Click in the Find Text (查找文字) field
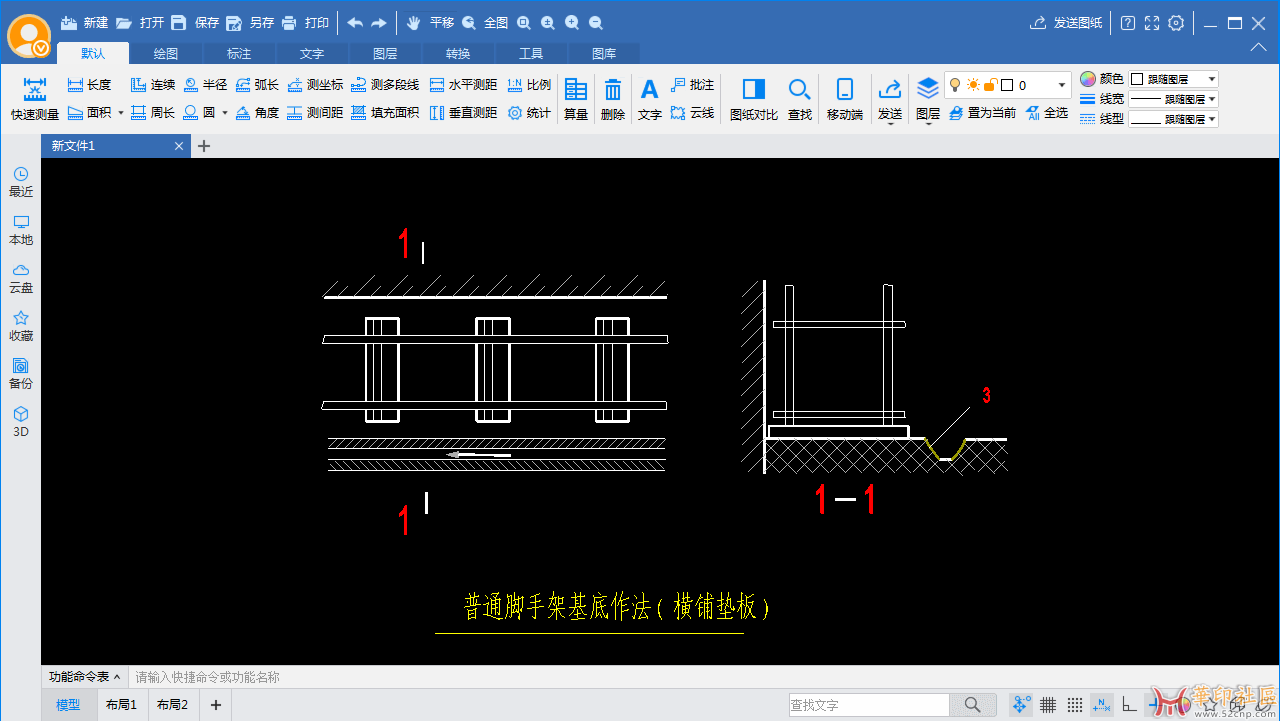The width and height of the screenshot is (1280, 721). (x=869, y=705)
